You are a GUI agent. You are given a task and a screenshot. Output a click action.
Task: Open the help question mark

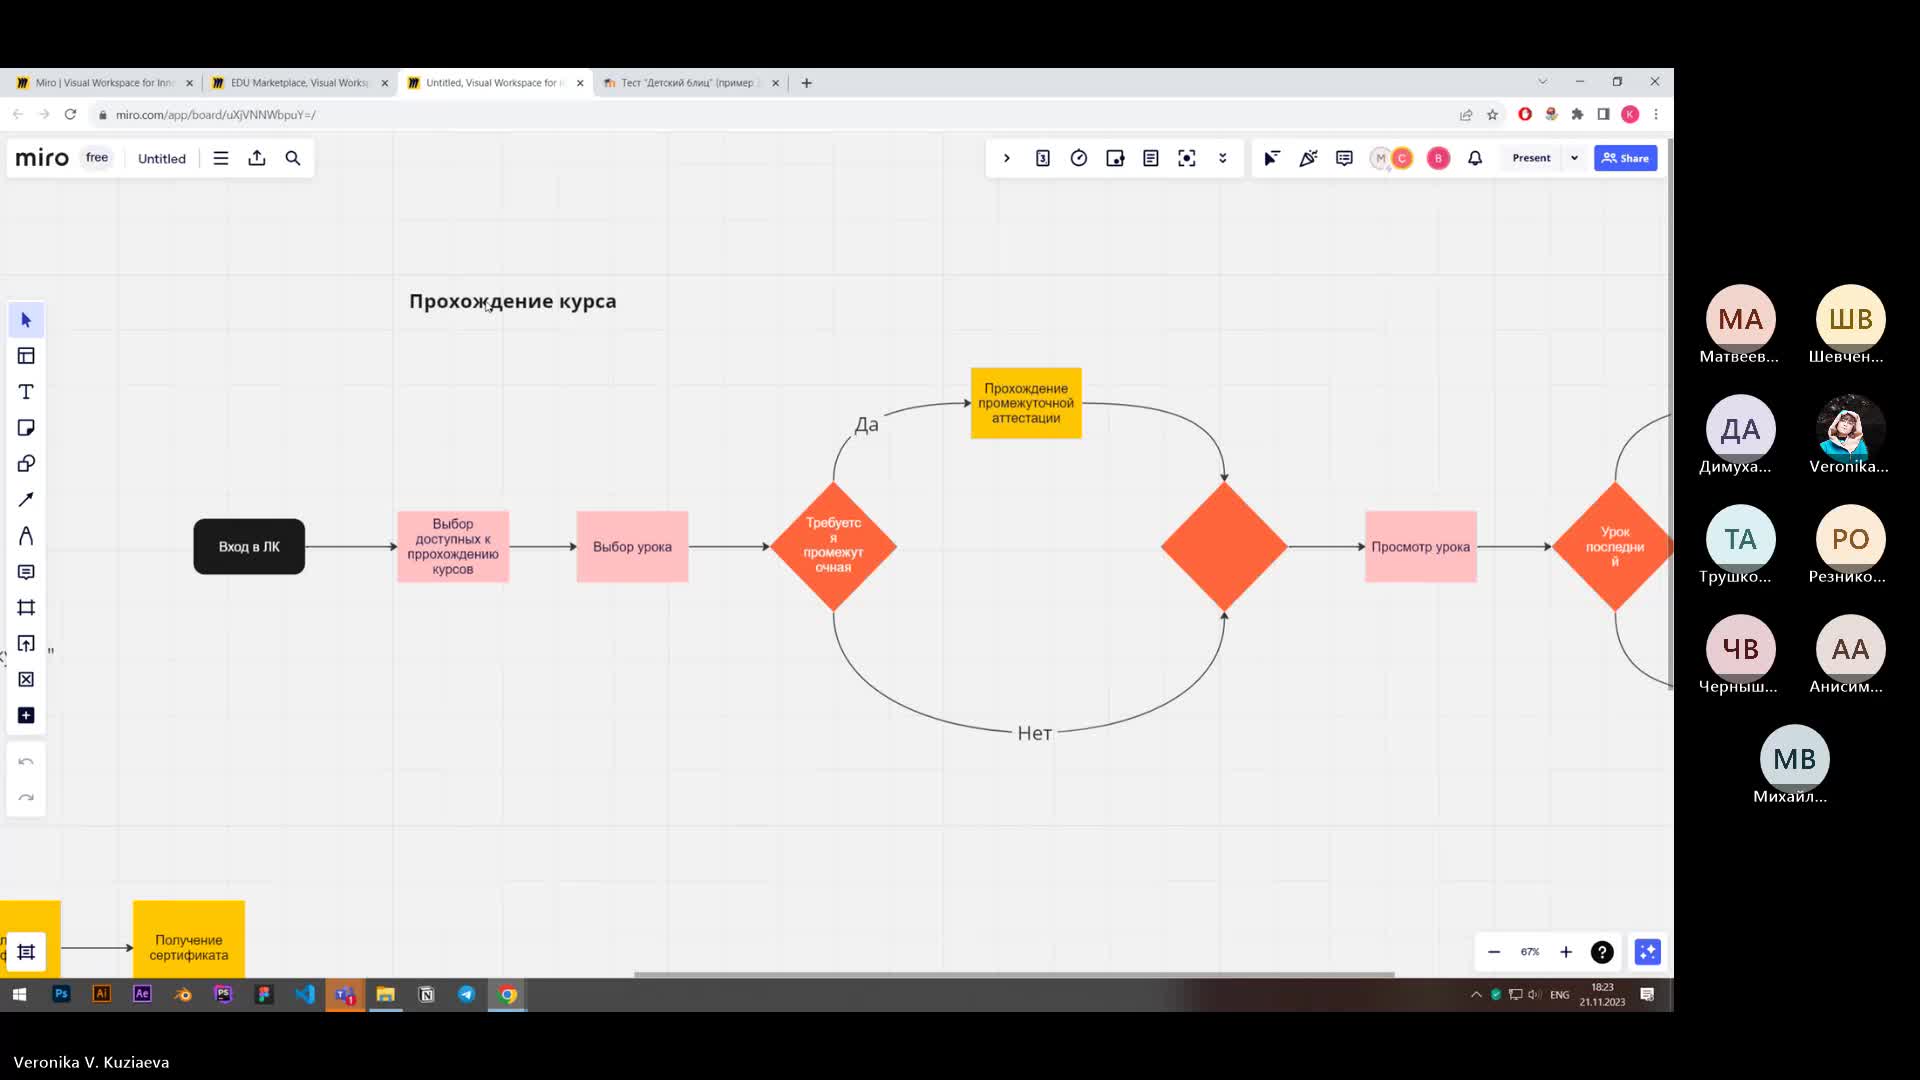tap(1602, 952)
